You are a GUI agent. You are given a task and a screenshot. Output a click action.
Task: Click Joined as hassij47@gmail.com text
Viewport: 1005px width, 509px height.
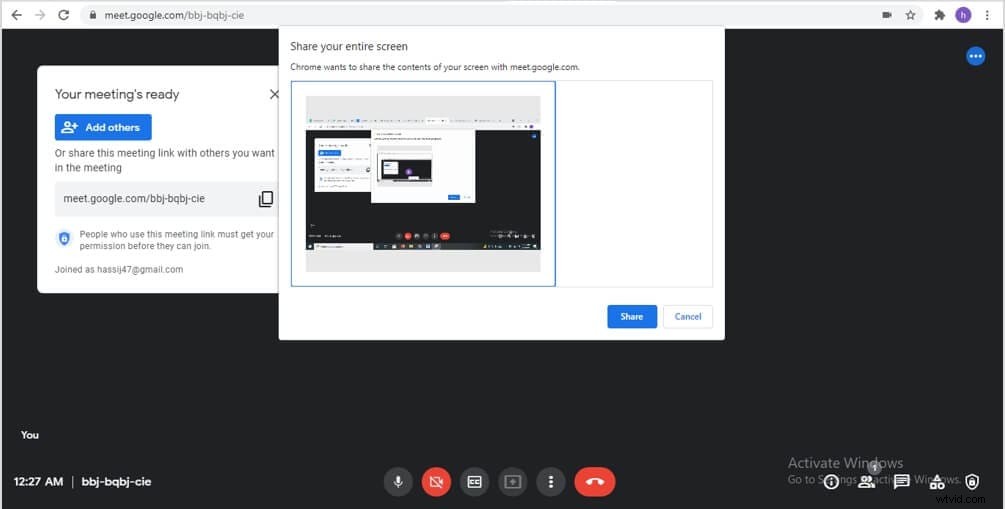119,270
